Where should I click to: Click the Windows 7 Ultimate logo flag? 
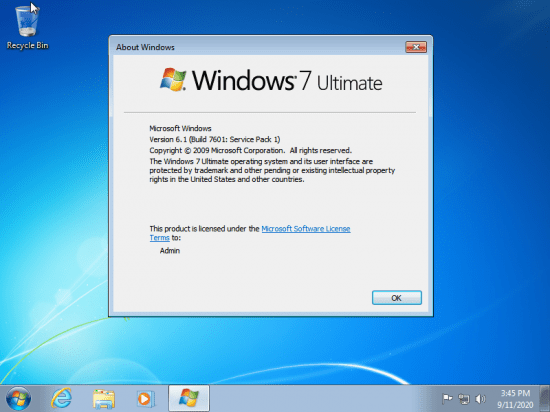pyautogui.click(x=173, y=80)
